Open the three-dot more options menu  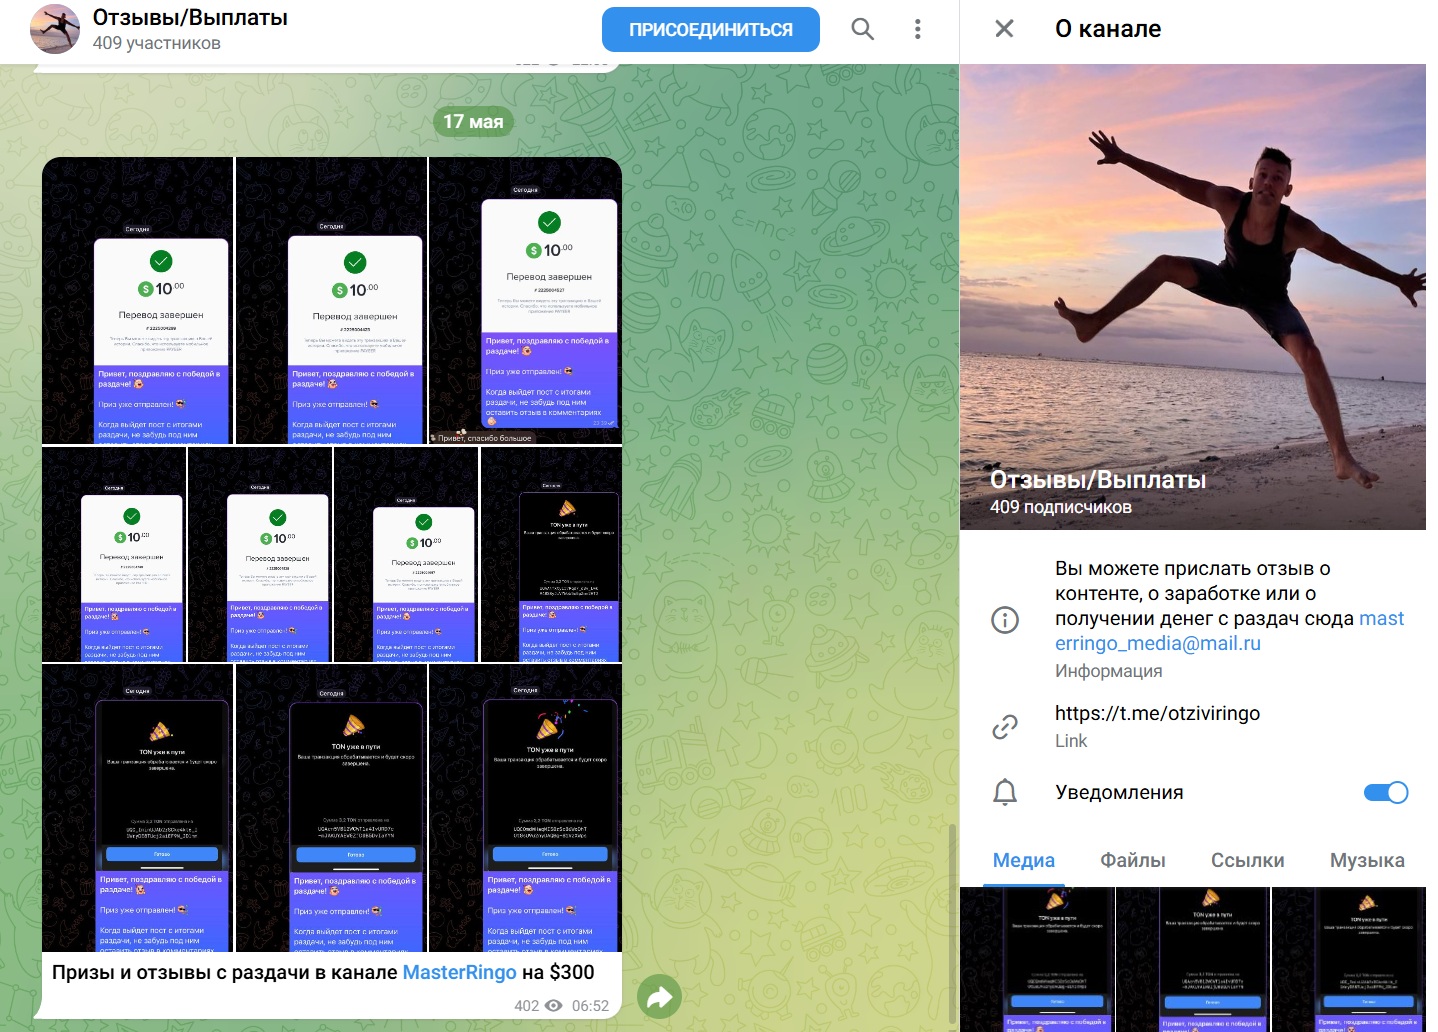pyautogui.click(x=917, y=29)
